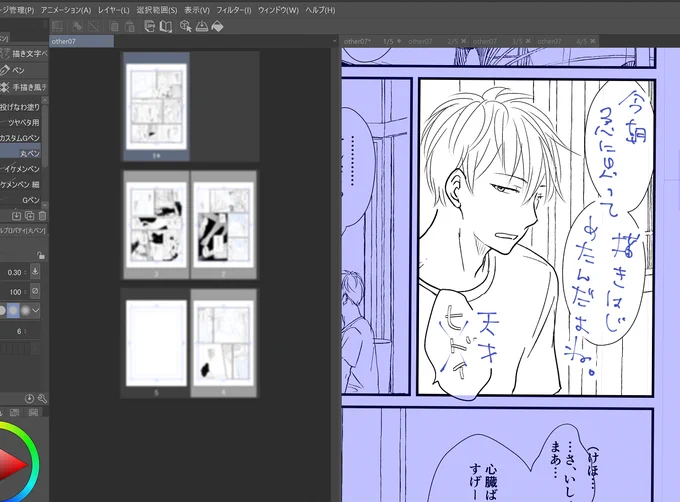Viewport: 680px width, 502px height.
Task: Click the opacity value 100
Action: point(14,292)
